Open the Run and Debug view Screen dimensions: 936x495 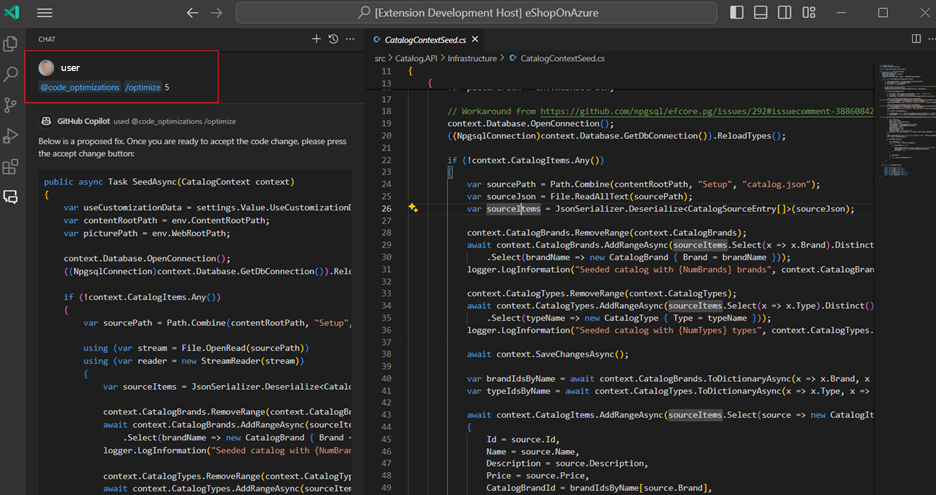(x=11, y=135)
